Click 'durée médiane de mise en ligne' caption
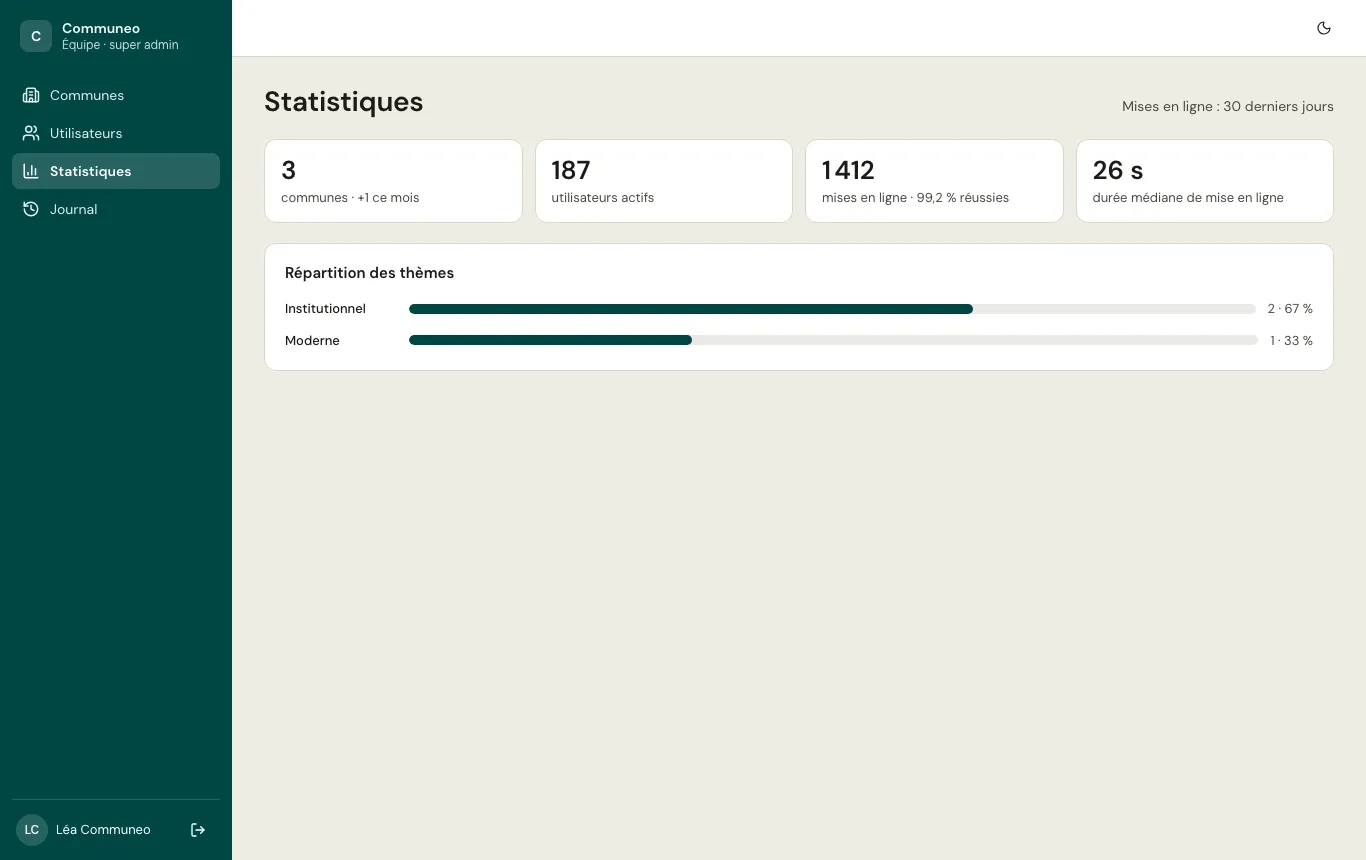This screenshot has height=860, width=1366. click(x=1188, y=198)
